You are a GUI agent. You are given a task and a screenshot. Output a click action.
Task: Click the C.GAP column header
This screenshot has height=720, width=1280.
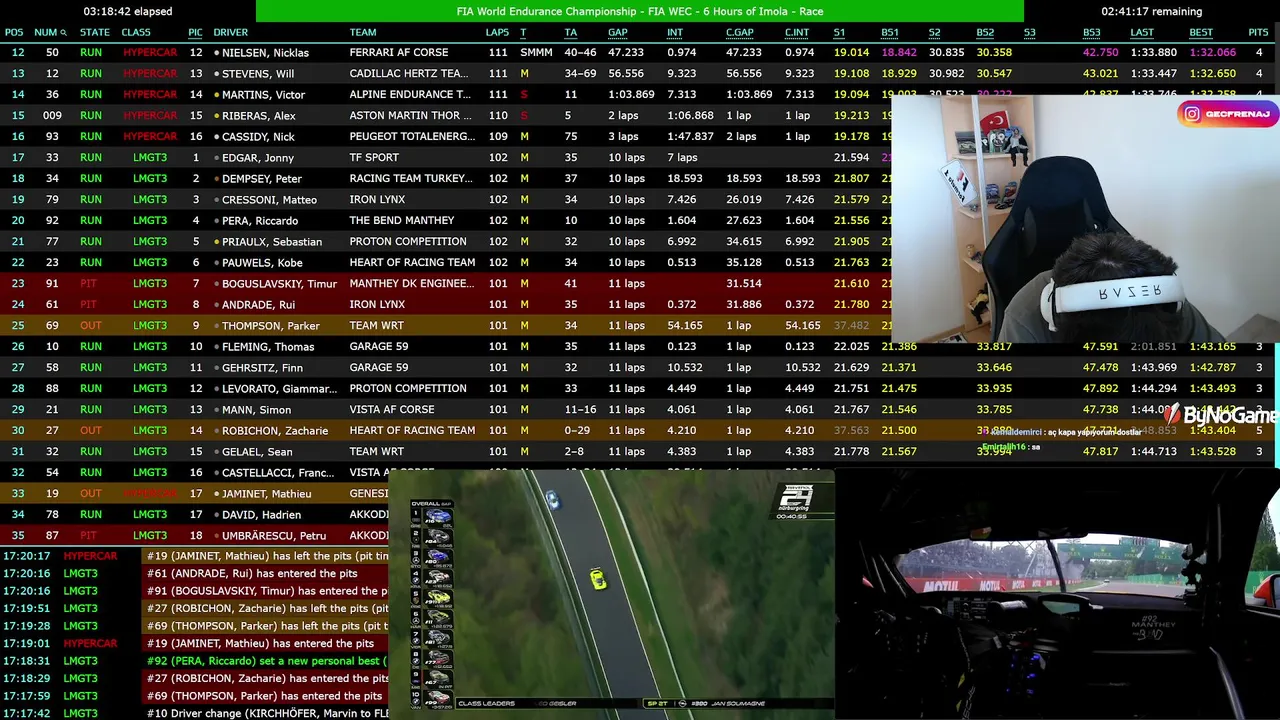click(x=740, y=33)
